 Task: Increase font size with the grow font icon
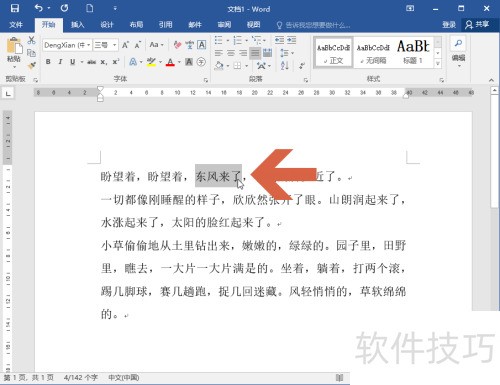coord(125,45)
